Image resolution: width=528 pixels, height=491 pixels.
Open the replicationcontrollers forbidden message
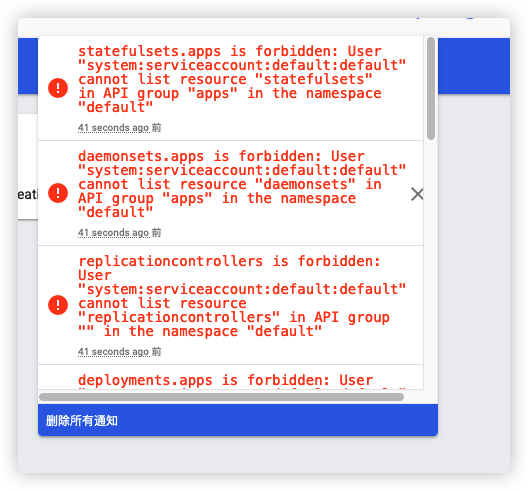242,296
